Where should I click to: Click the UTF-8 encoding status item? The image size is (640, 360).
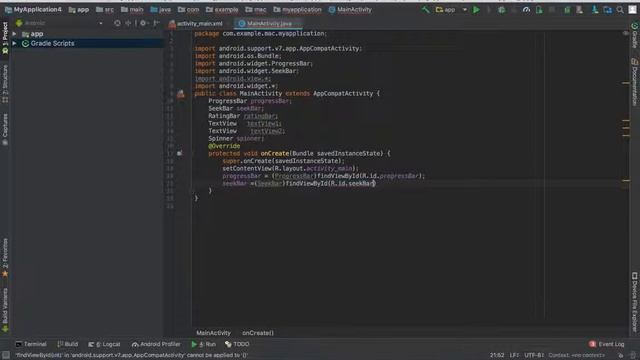pos(534,355)
